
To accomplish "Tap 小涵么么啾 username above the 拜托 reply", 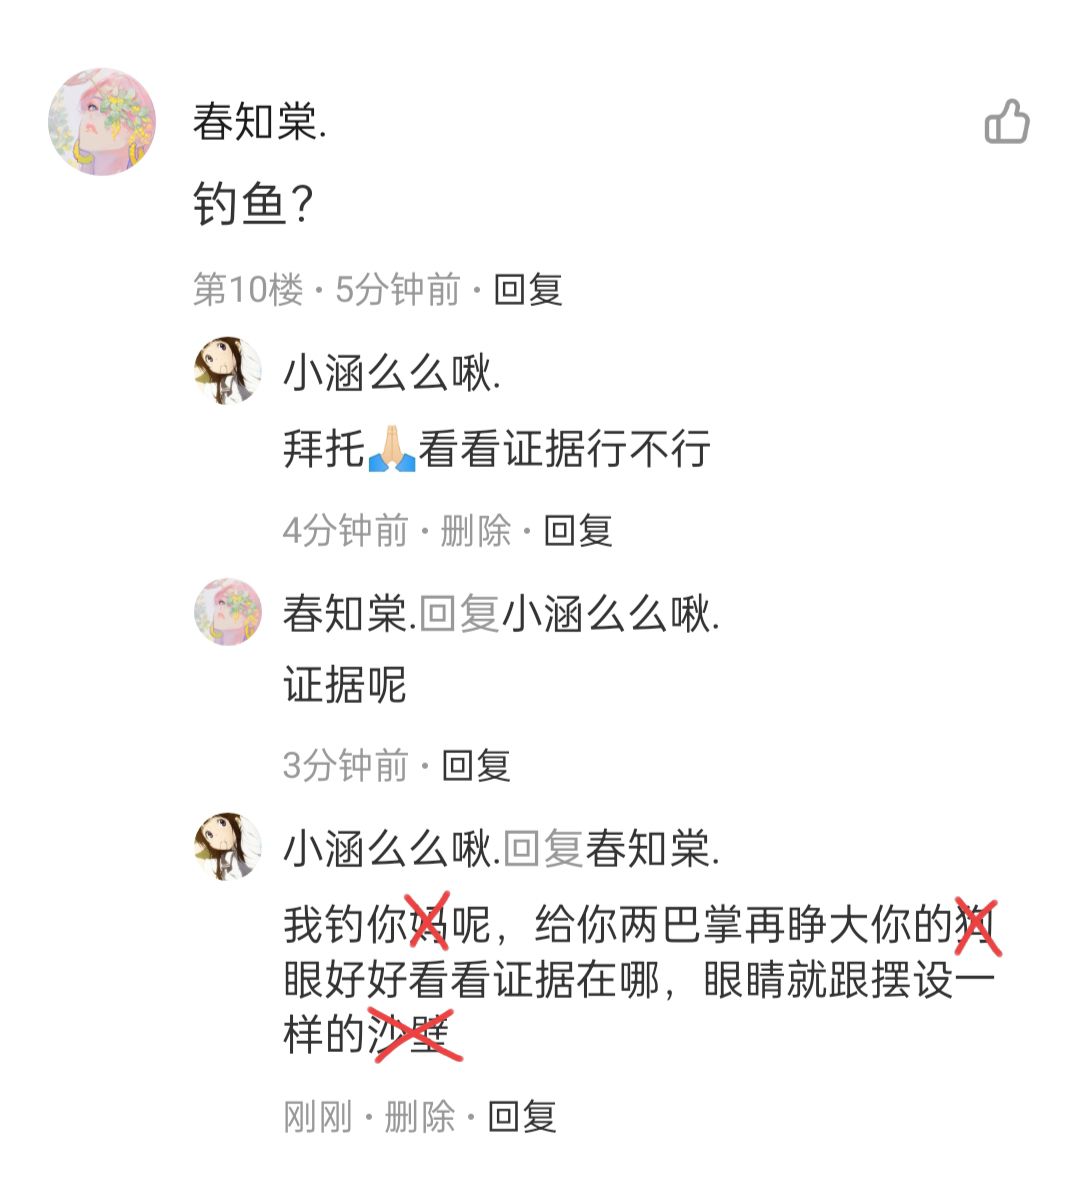I will (392, 373).
